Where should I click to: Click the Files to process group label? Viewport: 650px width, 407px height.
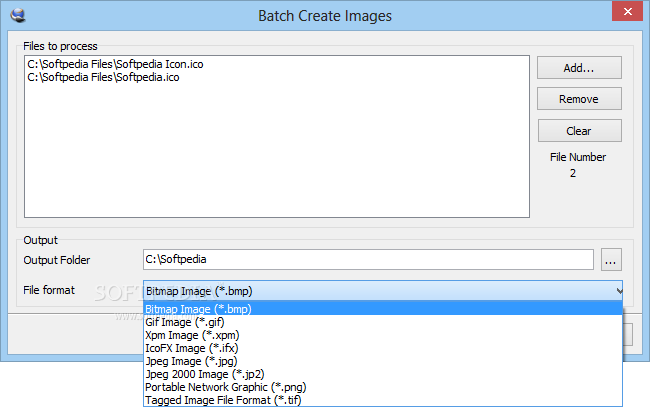(60, 46)
